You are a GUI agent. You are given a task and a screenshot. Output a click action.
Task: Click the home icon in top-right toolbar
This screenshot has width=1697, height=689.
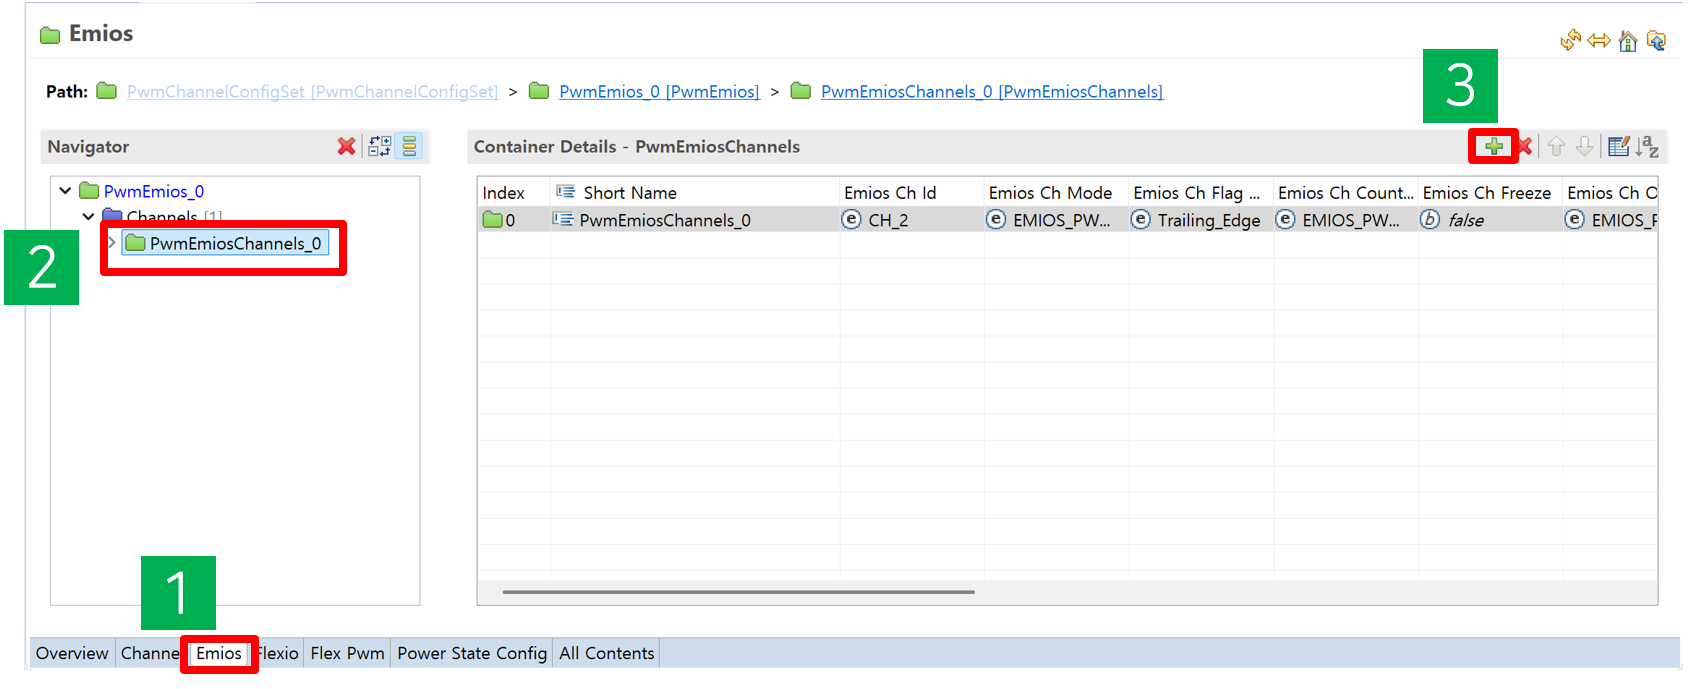click(1628, 41)
